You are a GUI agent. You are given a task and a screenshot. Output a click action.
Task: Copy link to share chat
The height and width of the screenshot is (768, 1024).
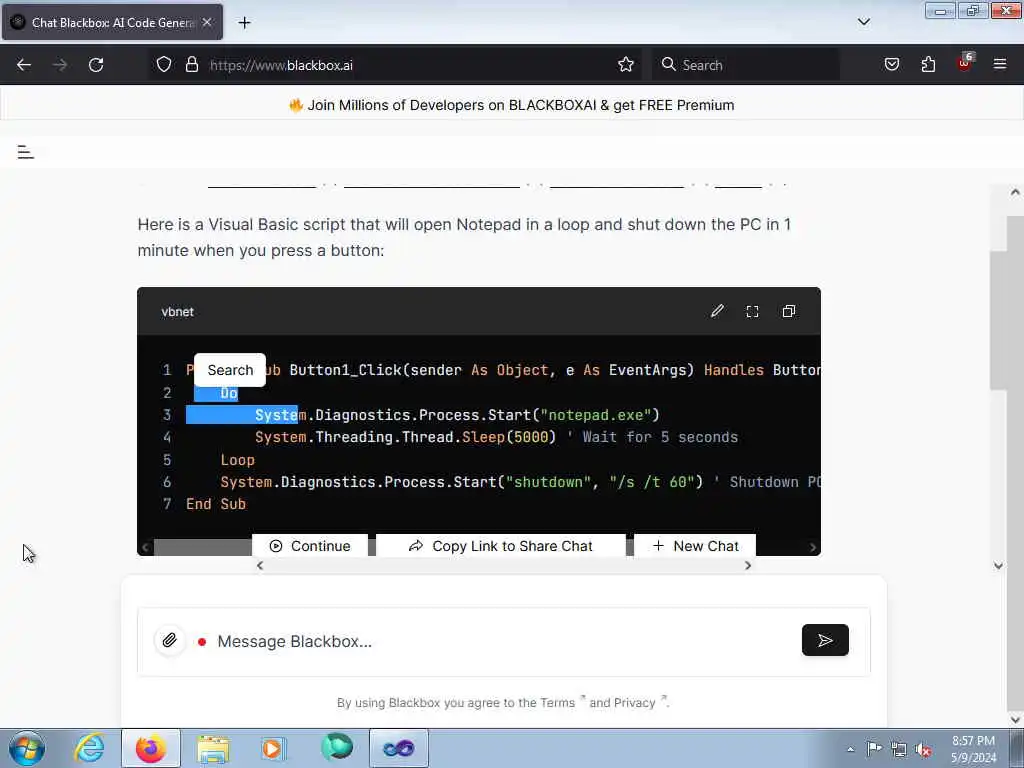point(500,546)
